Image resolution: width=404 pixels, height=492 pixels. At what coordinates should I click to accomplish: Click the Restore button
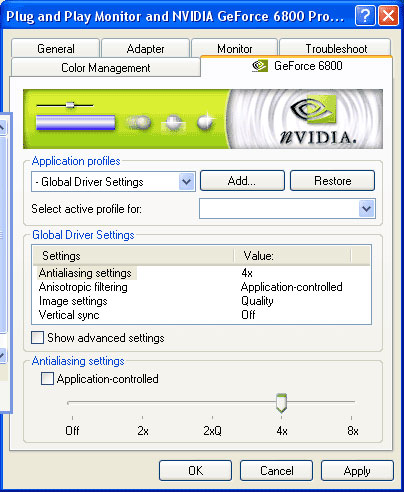coord(332,181)
